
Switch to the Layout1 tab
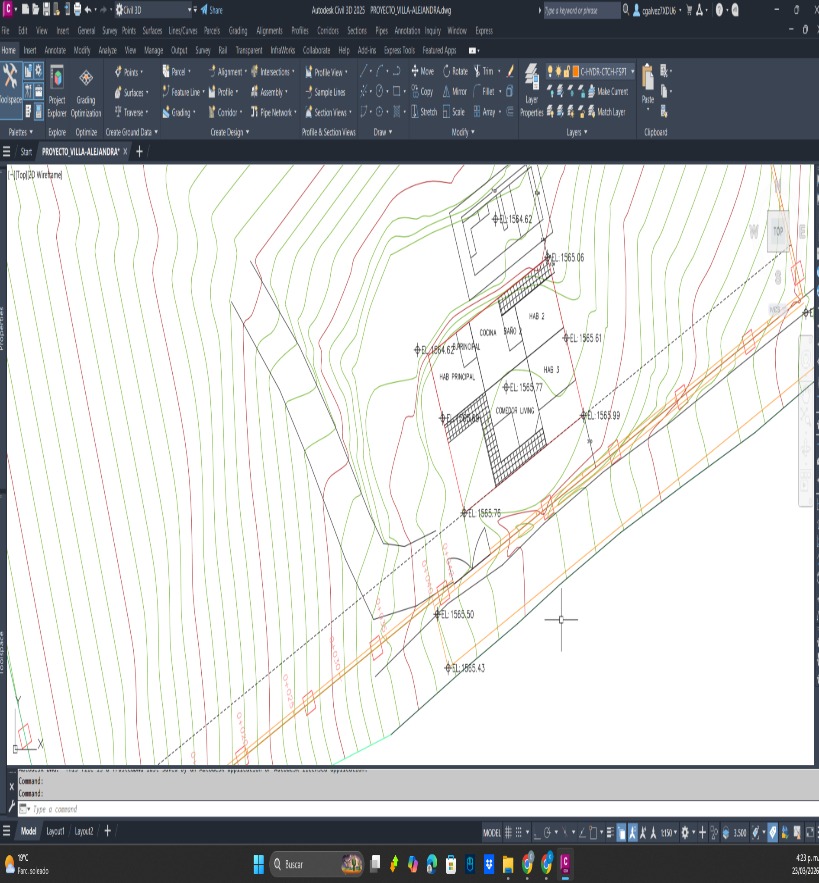(55, 831)
